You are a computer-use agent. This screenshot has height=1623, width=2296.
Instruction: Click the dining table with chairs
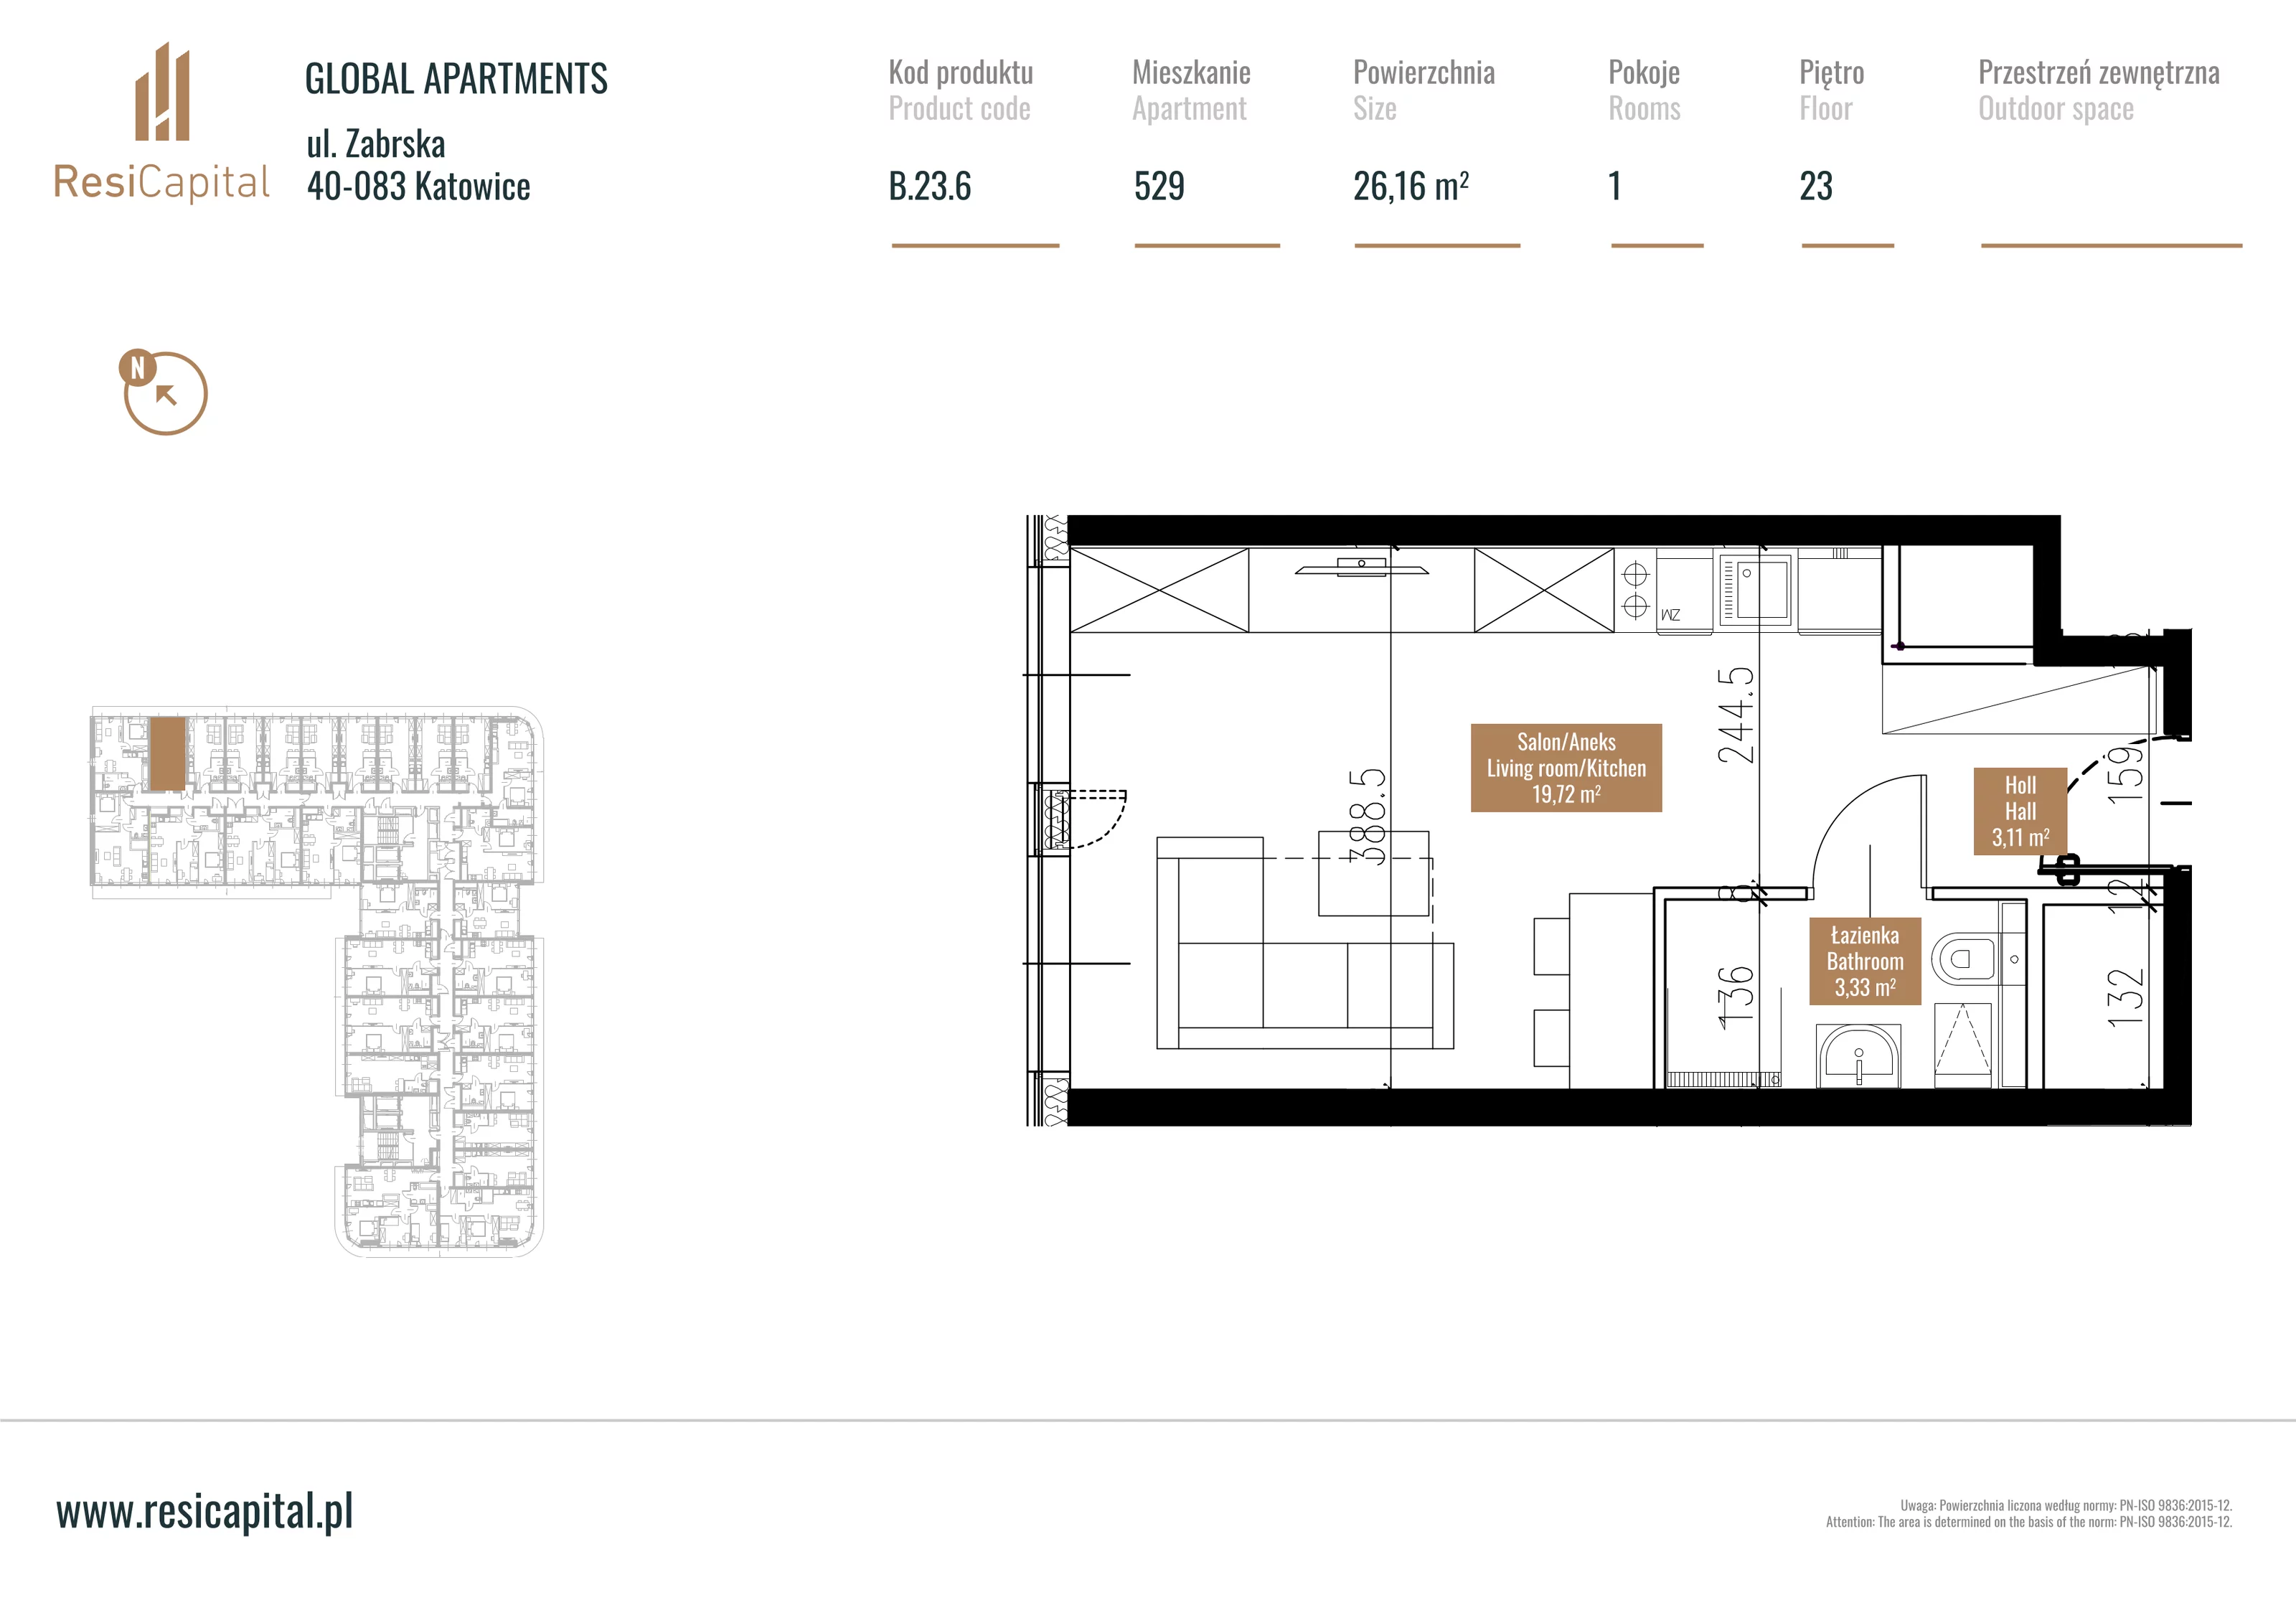1593,992
